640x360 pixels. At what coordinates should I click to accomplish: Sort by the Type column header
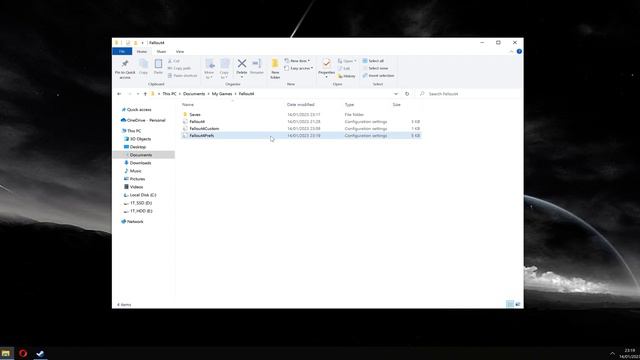[349, 105]
